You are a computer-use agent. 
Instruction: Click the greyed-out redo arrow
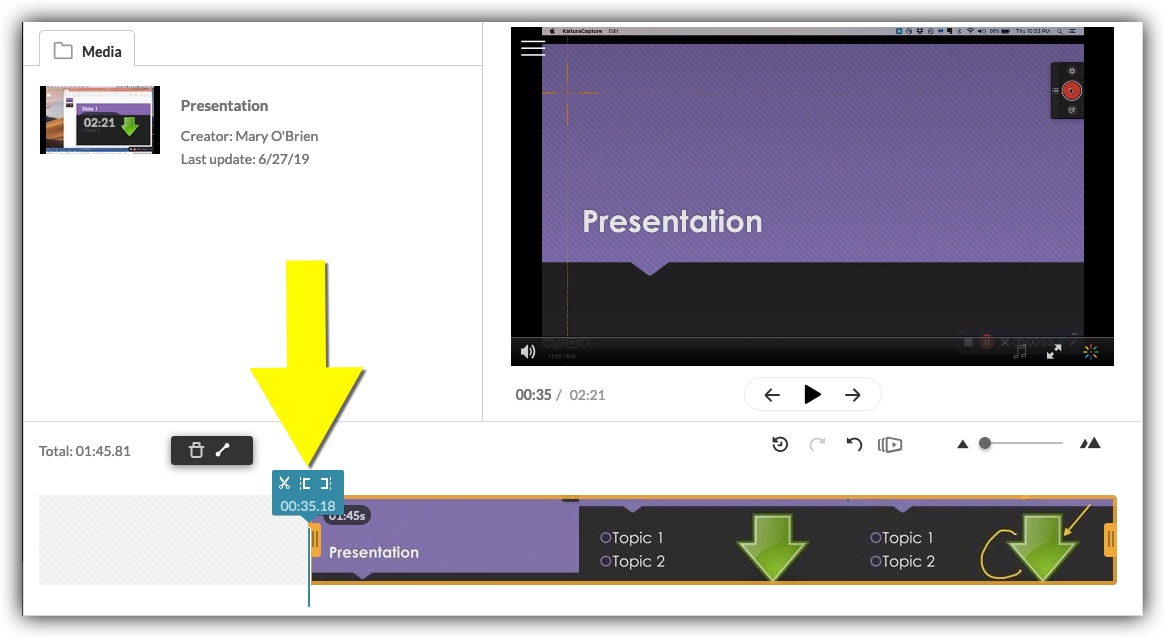[x=817, y=444]
